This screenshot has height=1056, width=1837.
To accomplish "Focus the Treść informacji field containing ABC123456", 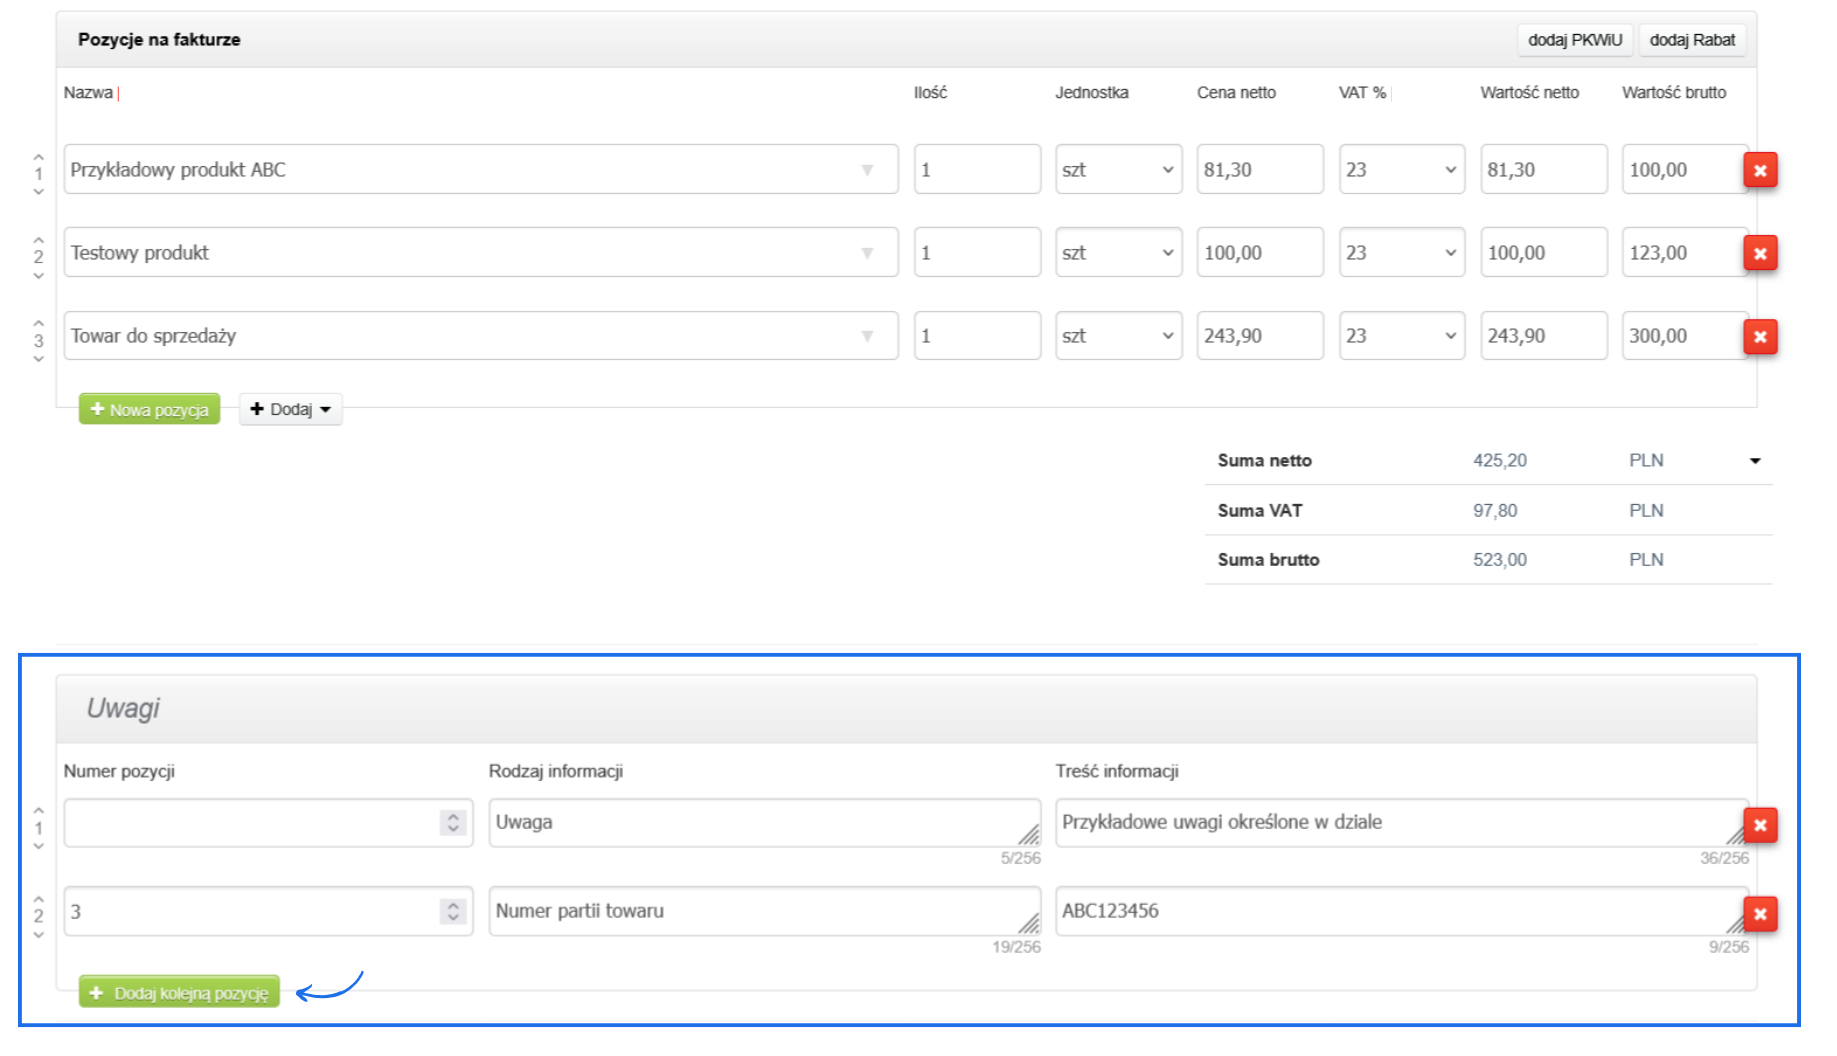I will (x=1390, y=911).
